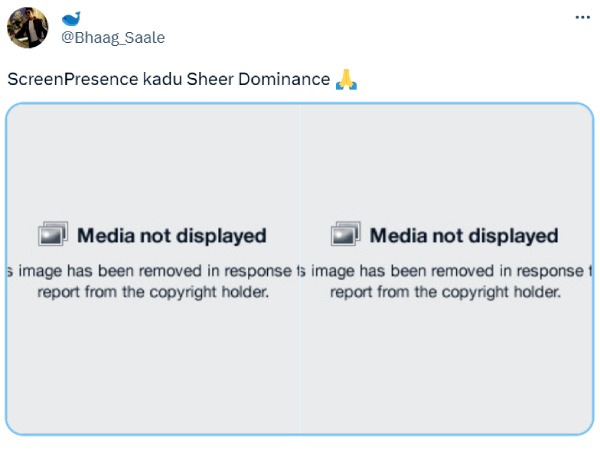
Task: Click the word Sheer in the tweet
Action: (x=210, y=79)
